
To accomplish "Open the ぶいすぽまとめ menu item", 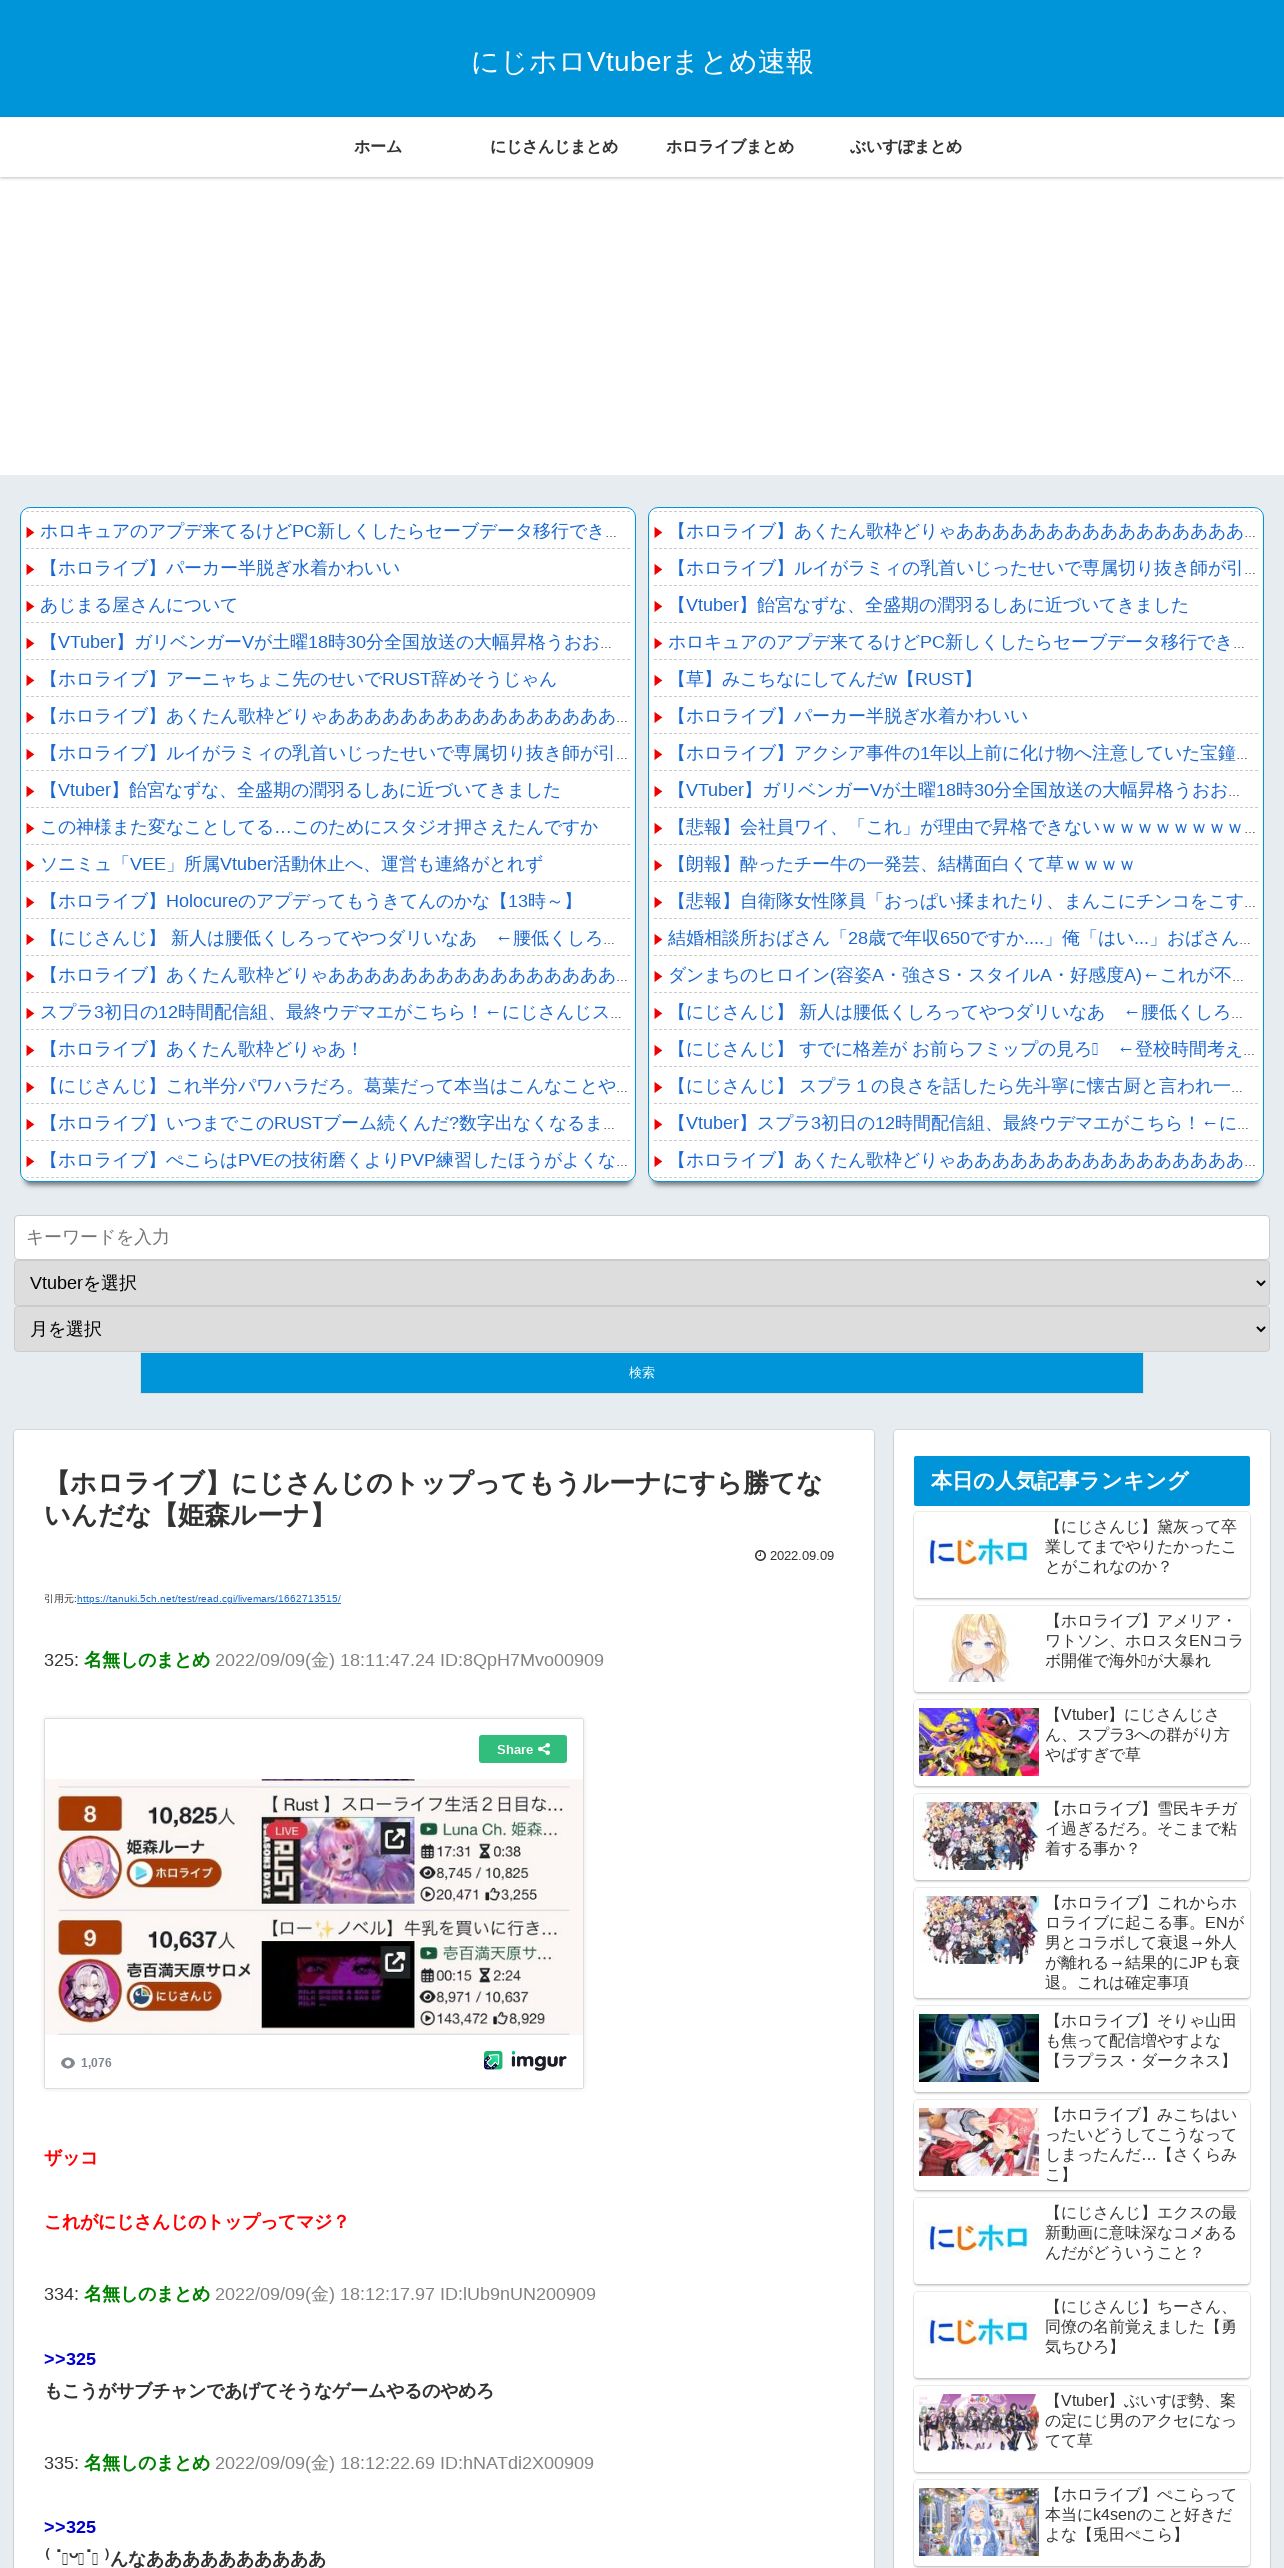I will pyautogui.click(x=906, y=147).
